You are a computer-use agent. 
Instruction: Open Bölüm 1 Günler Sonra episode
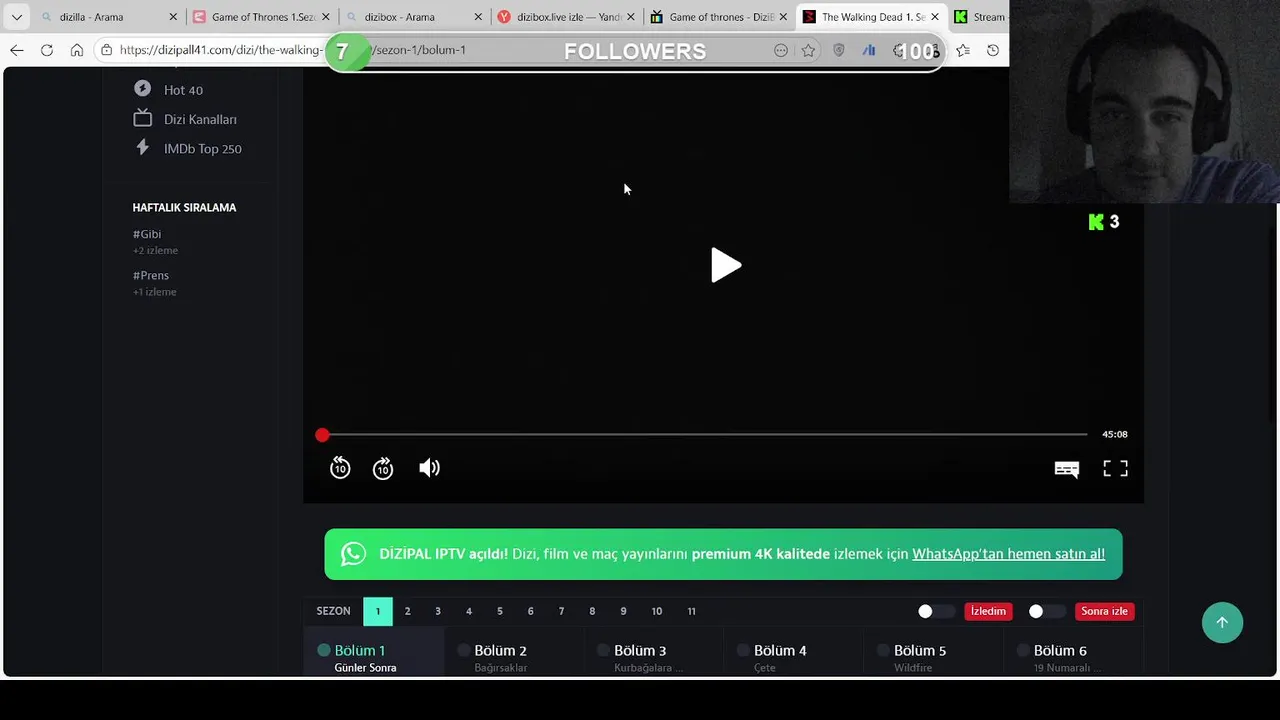pos(375,652)
